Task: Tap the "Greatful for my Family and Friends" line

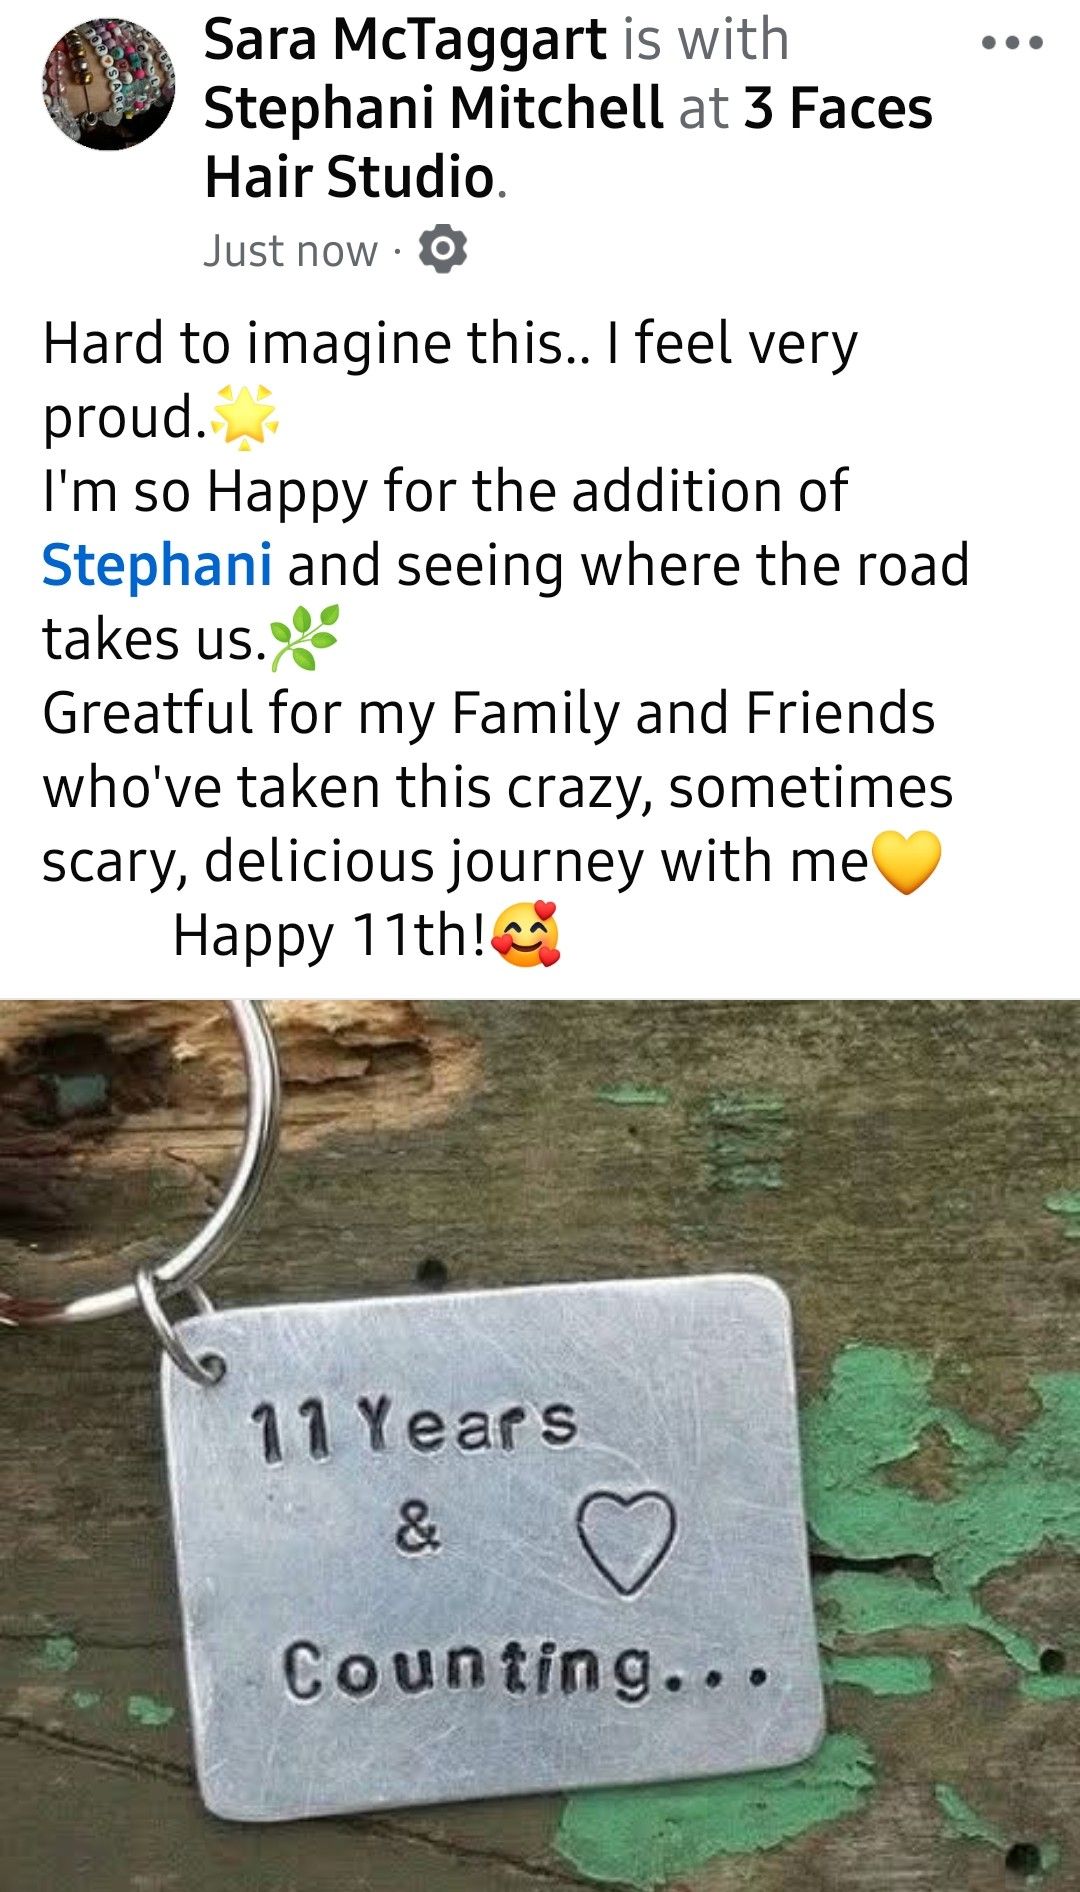Action: pyautogui.click(x=489, y=713)
